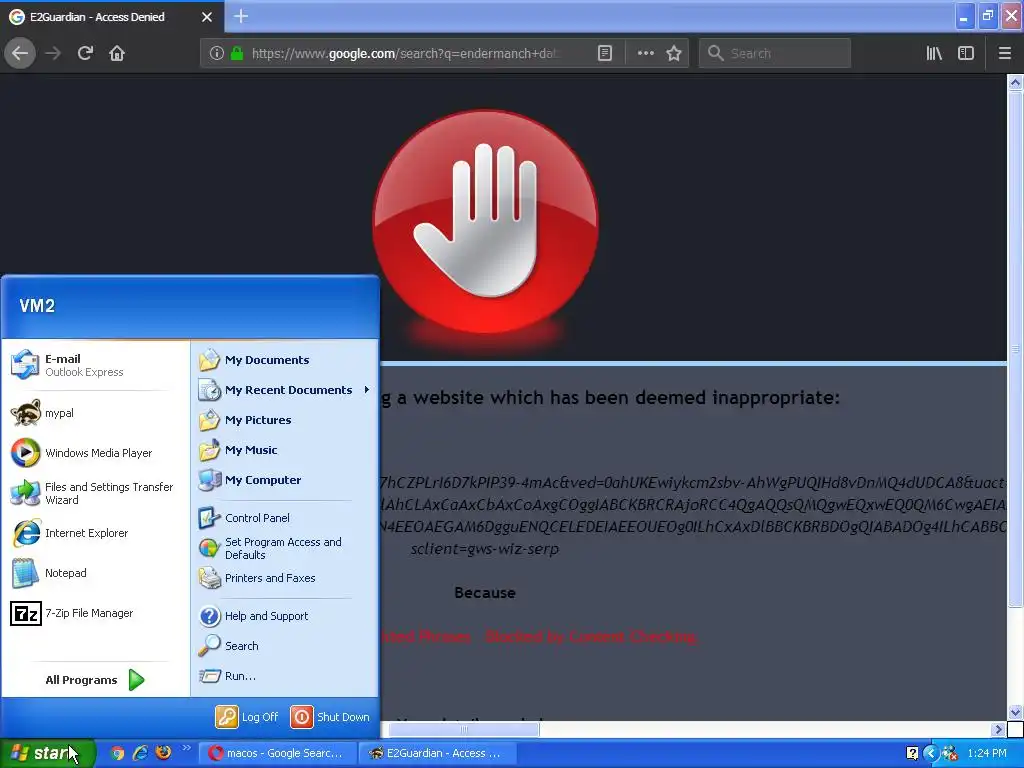Open My Documents folder
Image resolution: width=1024 pixels, height=768 pixels.
[x=285, y=360]
